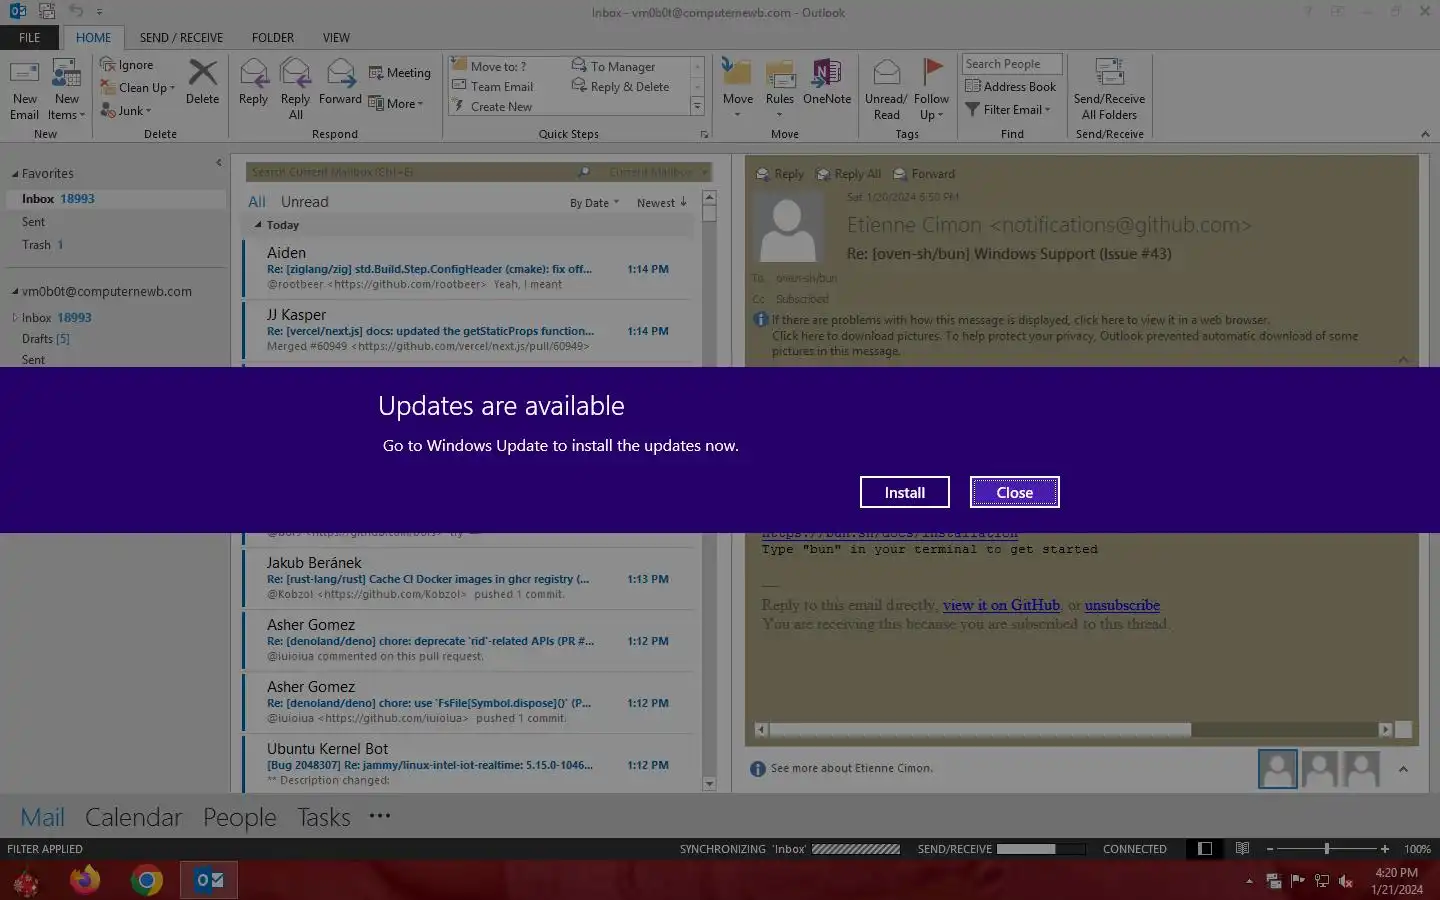Minimize the folder pane arrow
This screenshot has height=900, width=1440.
(x=218, y=162)
